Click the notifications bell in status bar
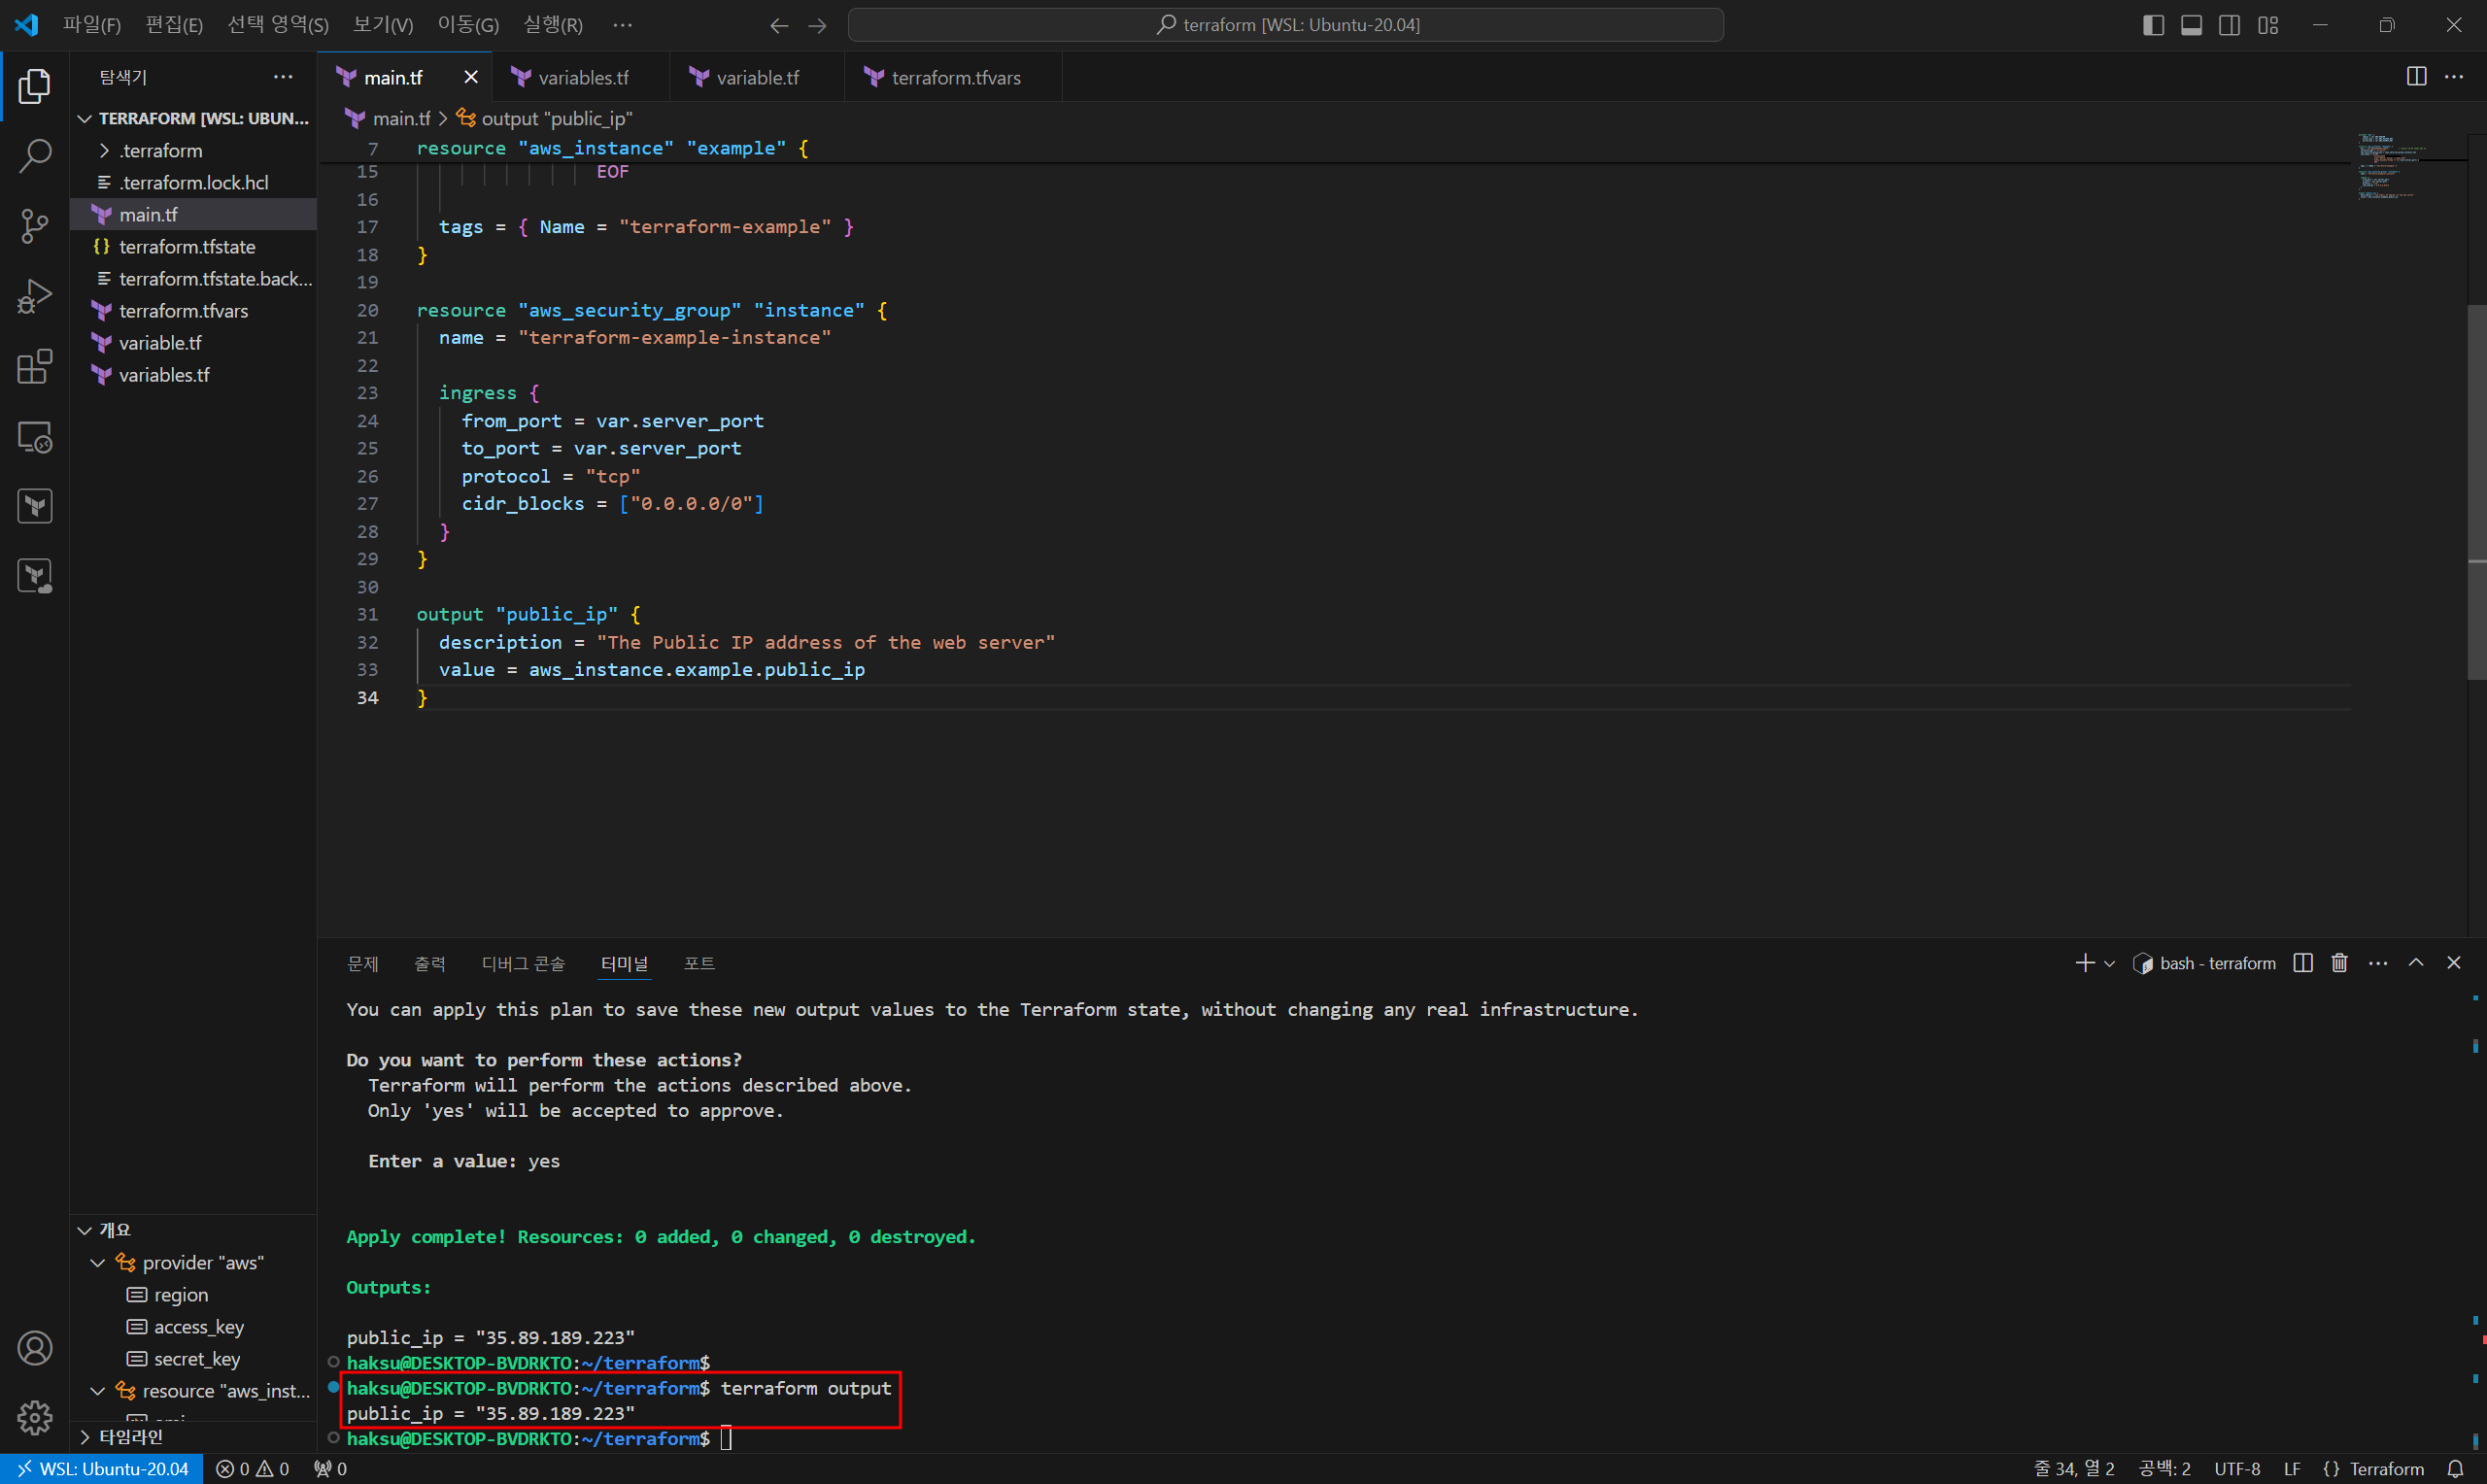Image resolution: width=2487 pixels, height=1484 pixels. (2455, 1469)
